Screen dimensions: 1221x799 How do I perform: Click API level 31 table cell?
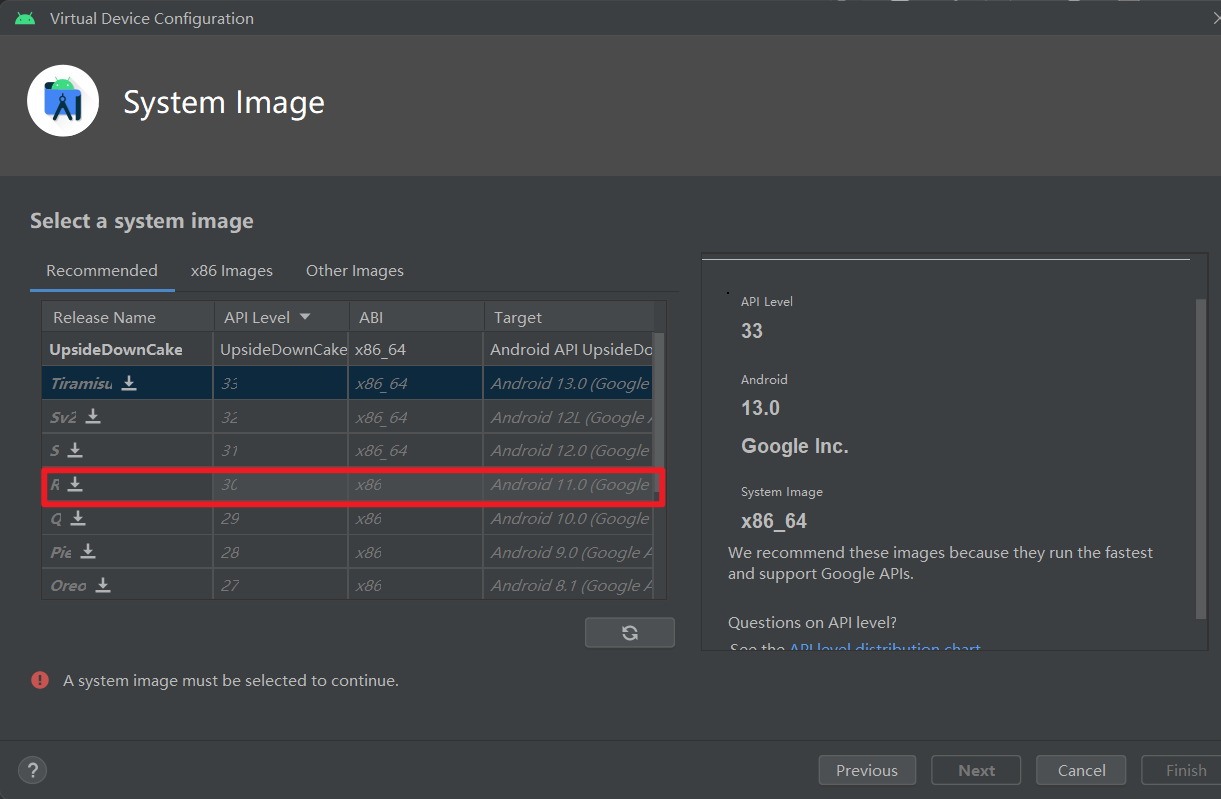click(x=281, y=451)
